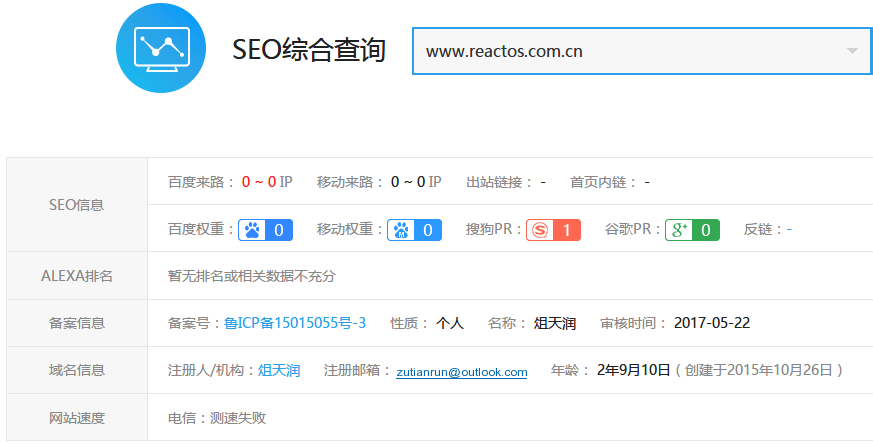
Task: Click the 移动来路 0 ~ 0 IP value
Action: click(x=416, y=182)
